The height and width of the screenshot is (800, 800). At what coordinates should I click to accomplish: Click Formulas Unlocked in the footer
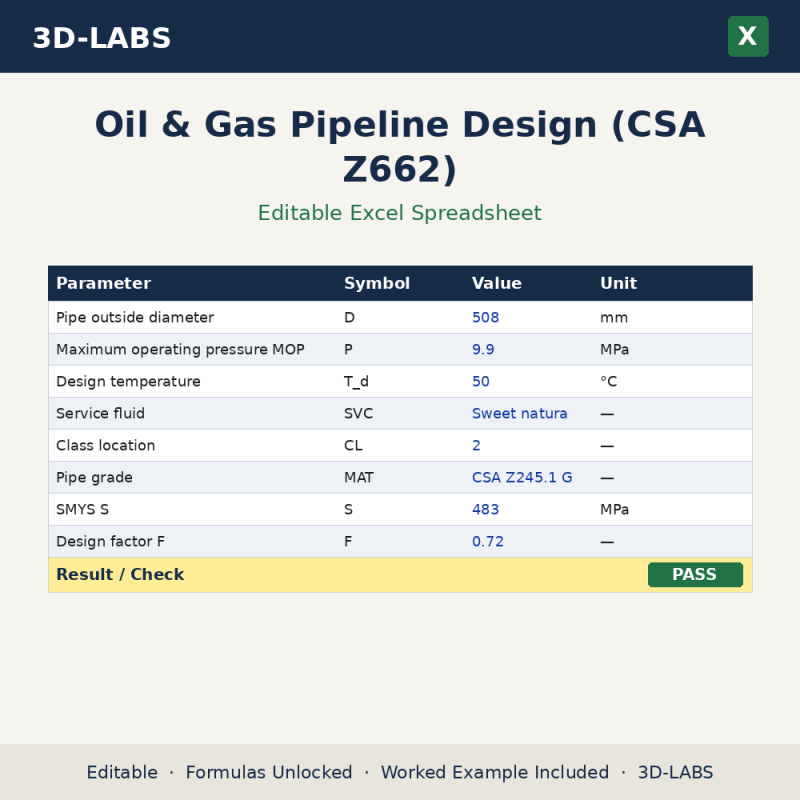(x=269, y=772)
